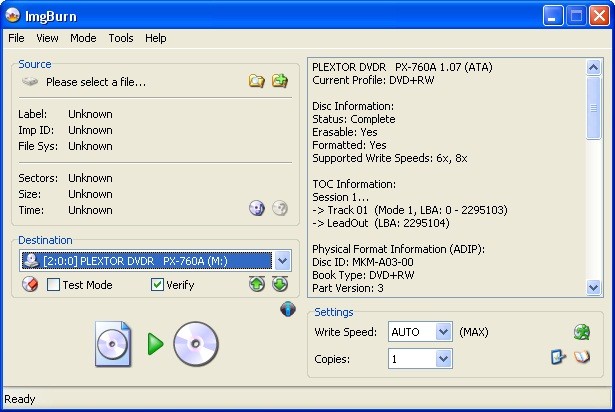Image resolution: width=615 pixels, height=412 pixels.
Task: Expand the destination drive dropdown
Action: click(x=282, y=261)
